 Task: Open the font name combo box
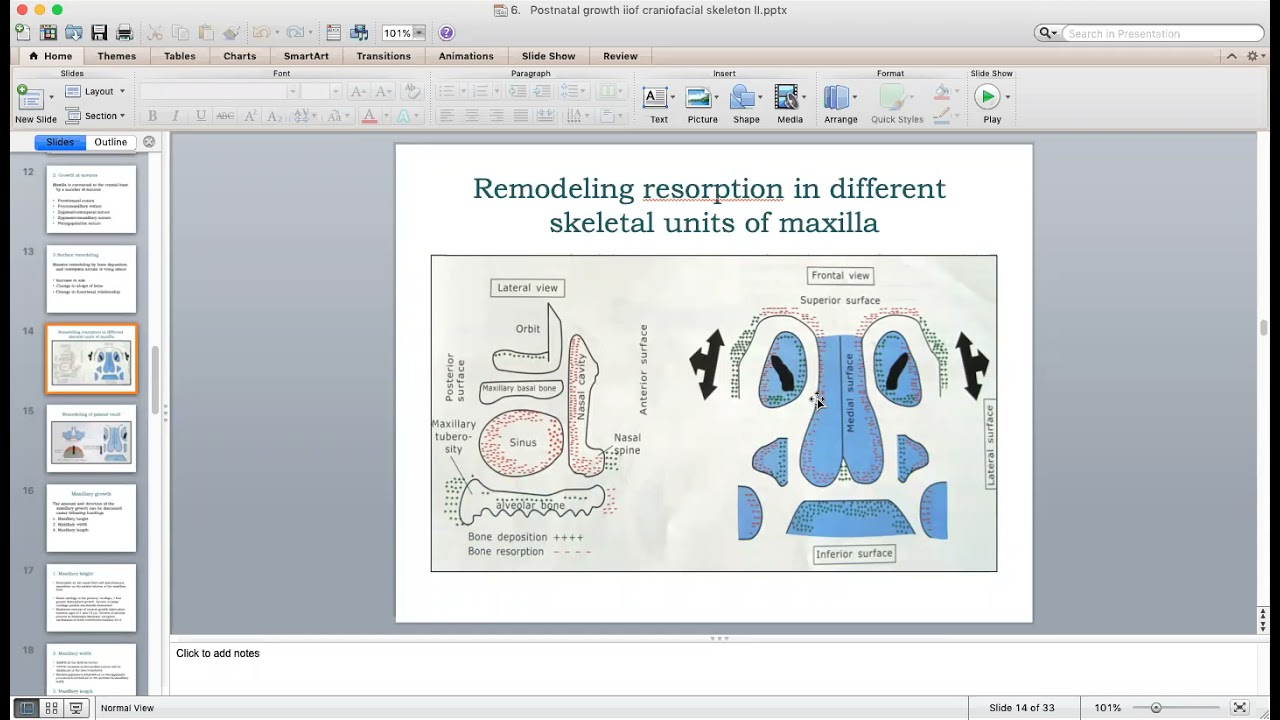220,91
